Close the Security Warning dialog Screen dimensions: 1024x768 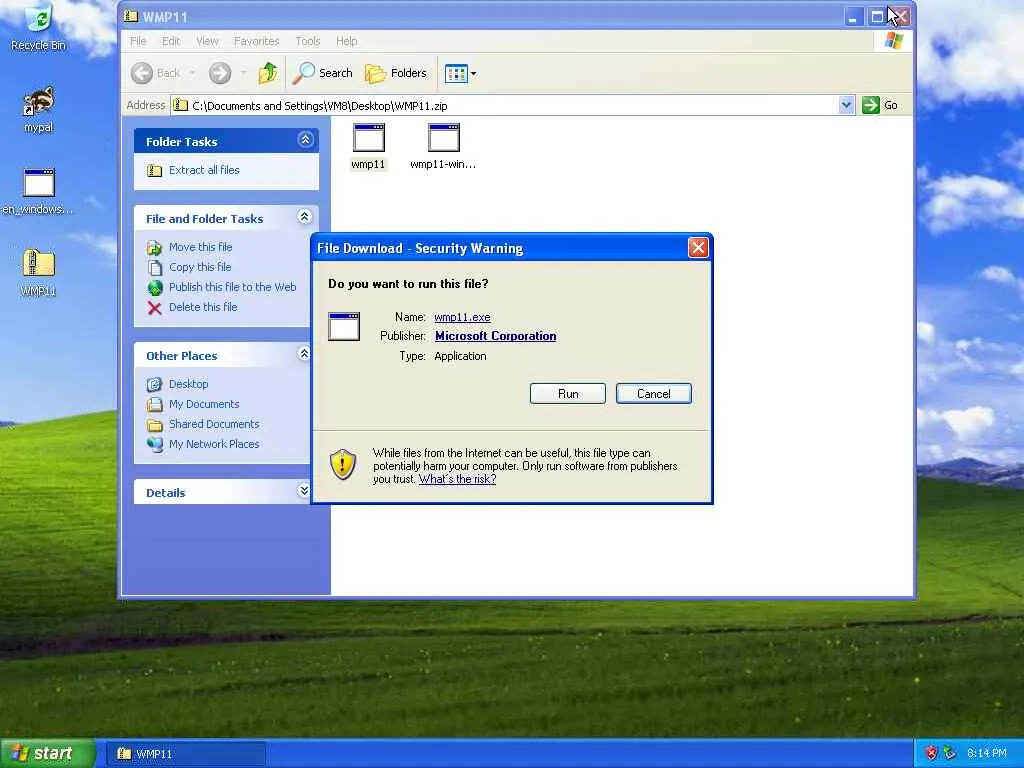(698, 248)
